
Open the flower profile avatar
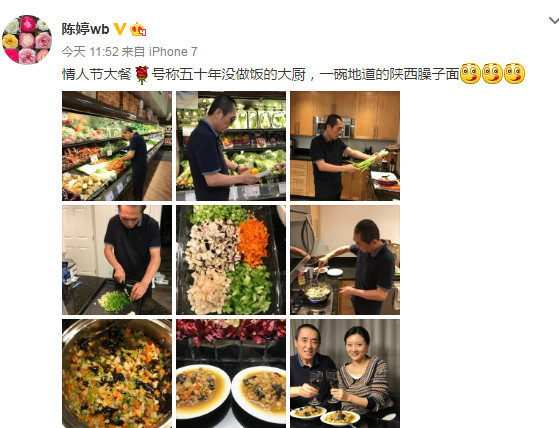tap(27, 40)
